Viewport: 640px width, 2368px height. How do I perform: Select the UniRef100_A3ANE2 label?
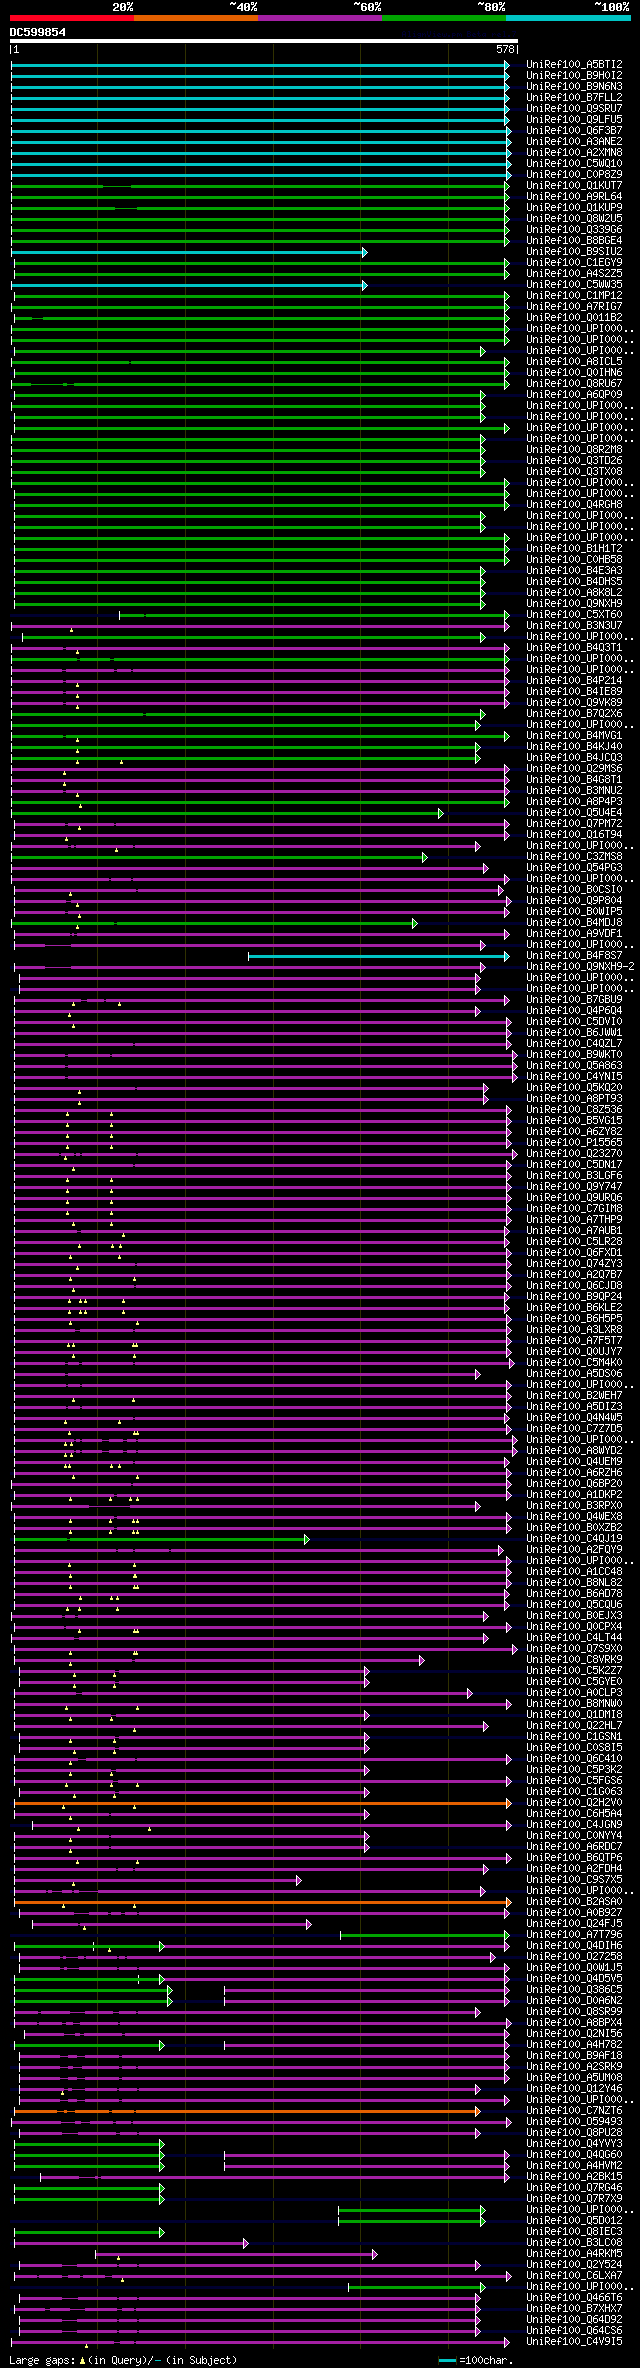[x=574, y=141]
